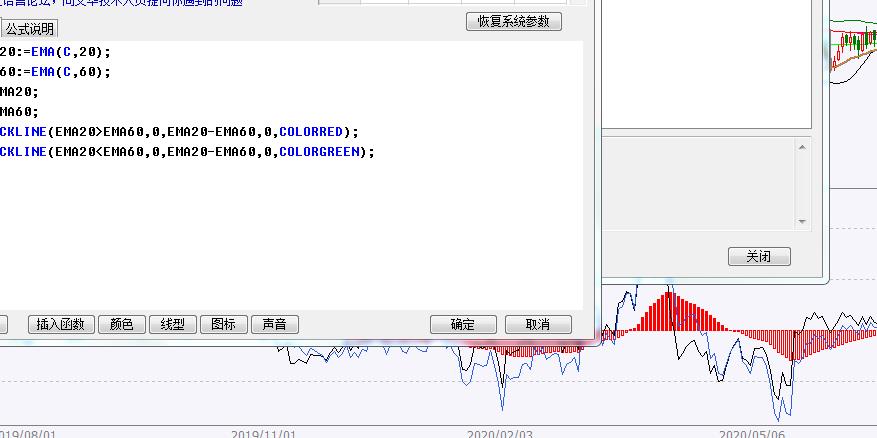
Task: Place cursor on the COLORGREEN code line
Action: pos(190,152)
